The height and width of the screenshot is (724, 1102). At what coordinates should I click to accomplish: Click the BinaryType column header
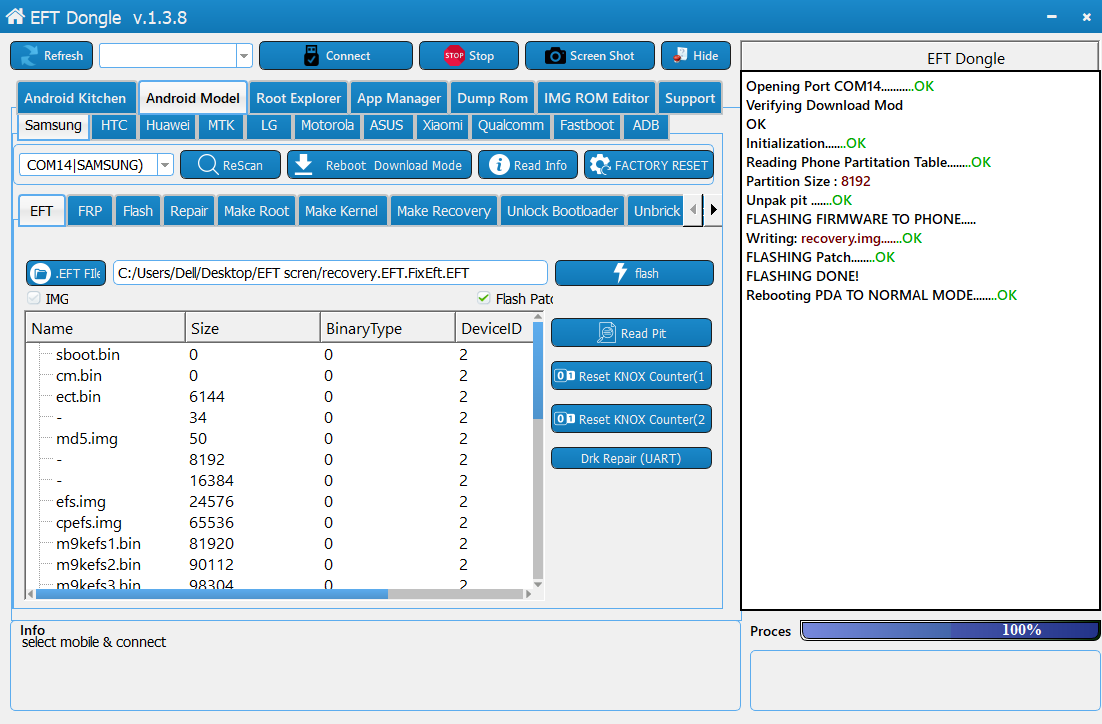(388, 328)
